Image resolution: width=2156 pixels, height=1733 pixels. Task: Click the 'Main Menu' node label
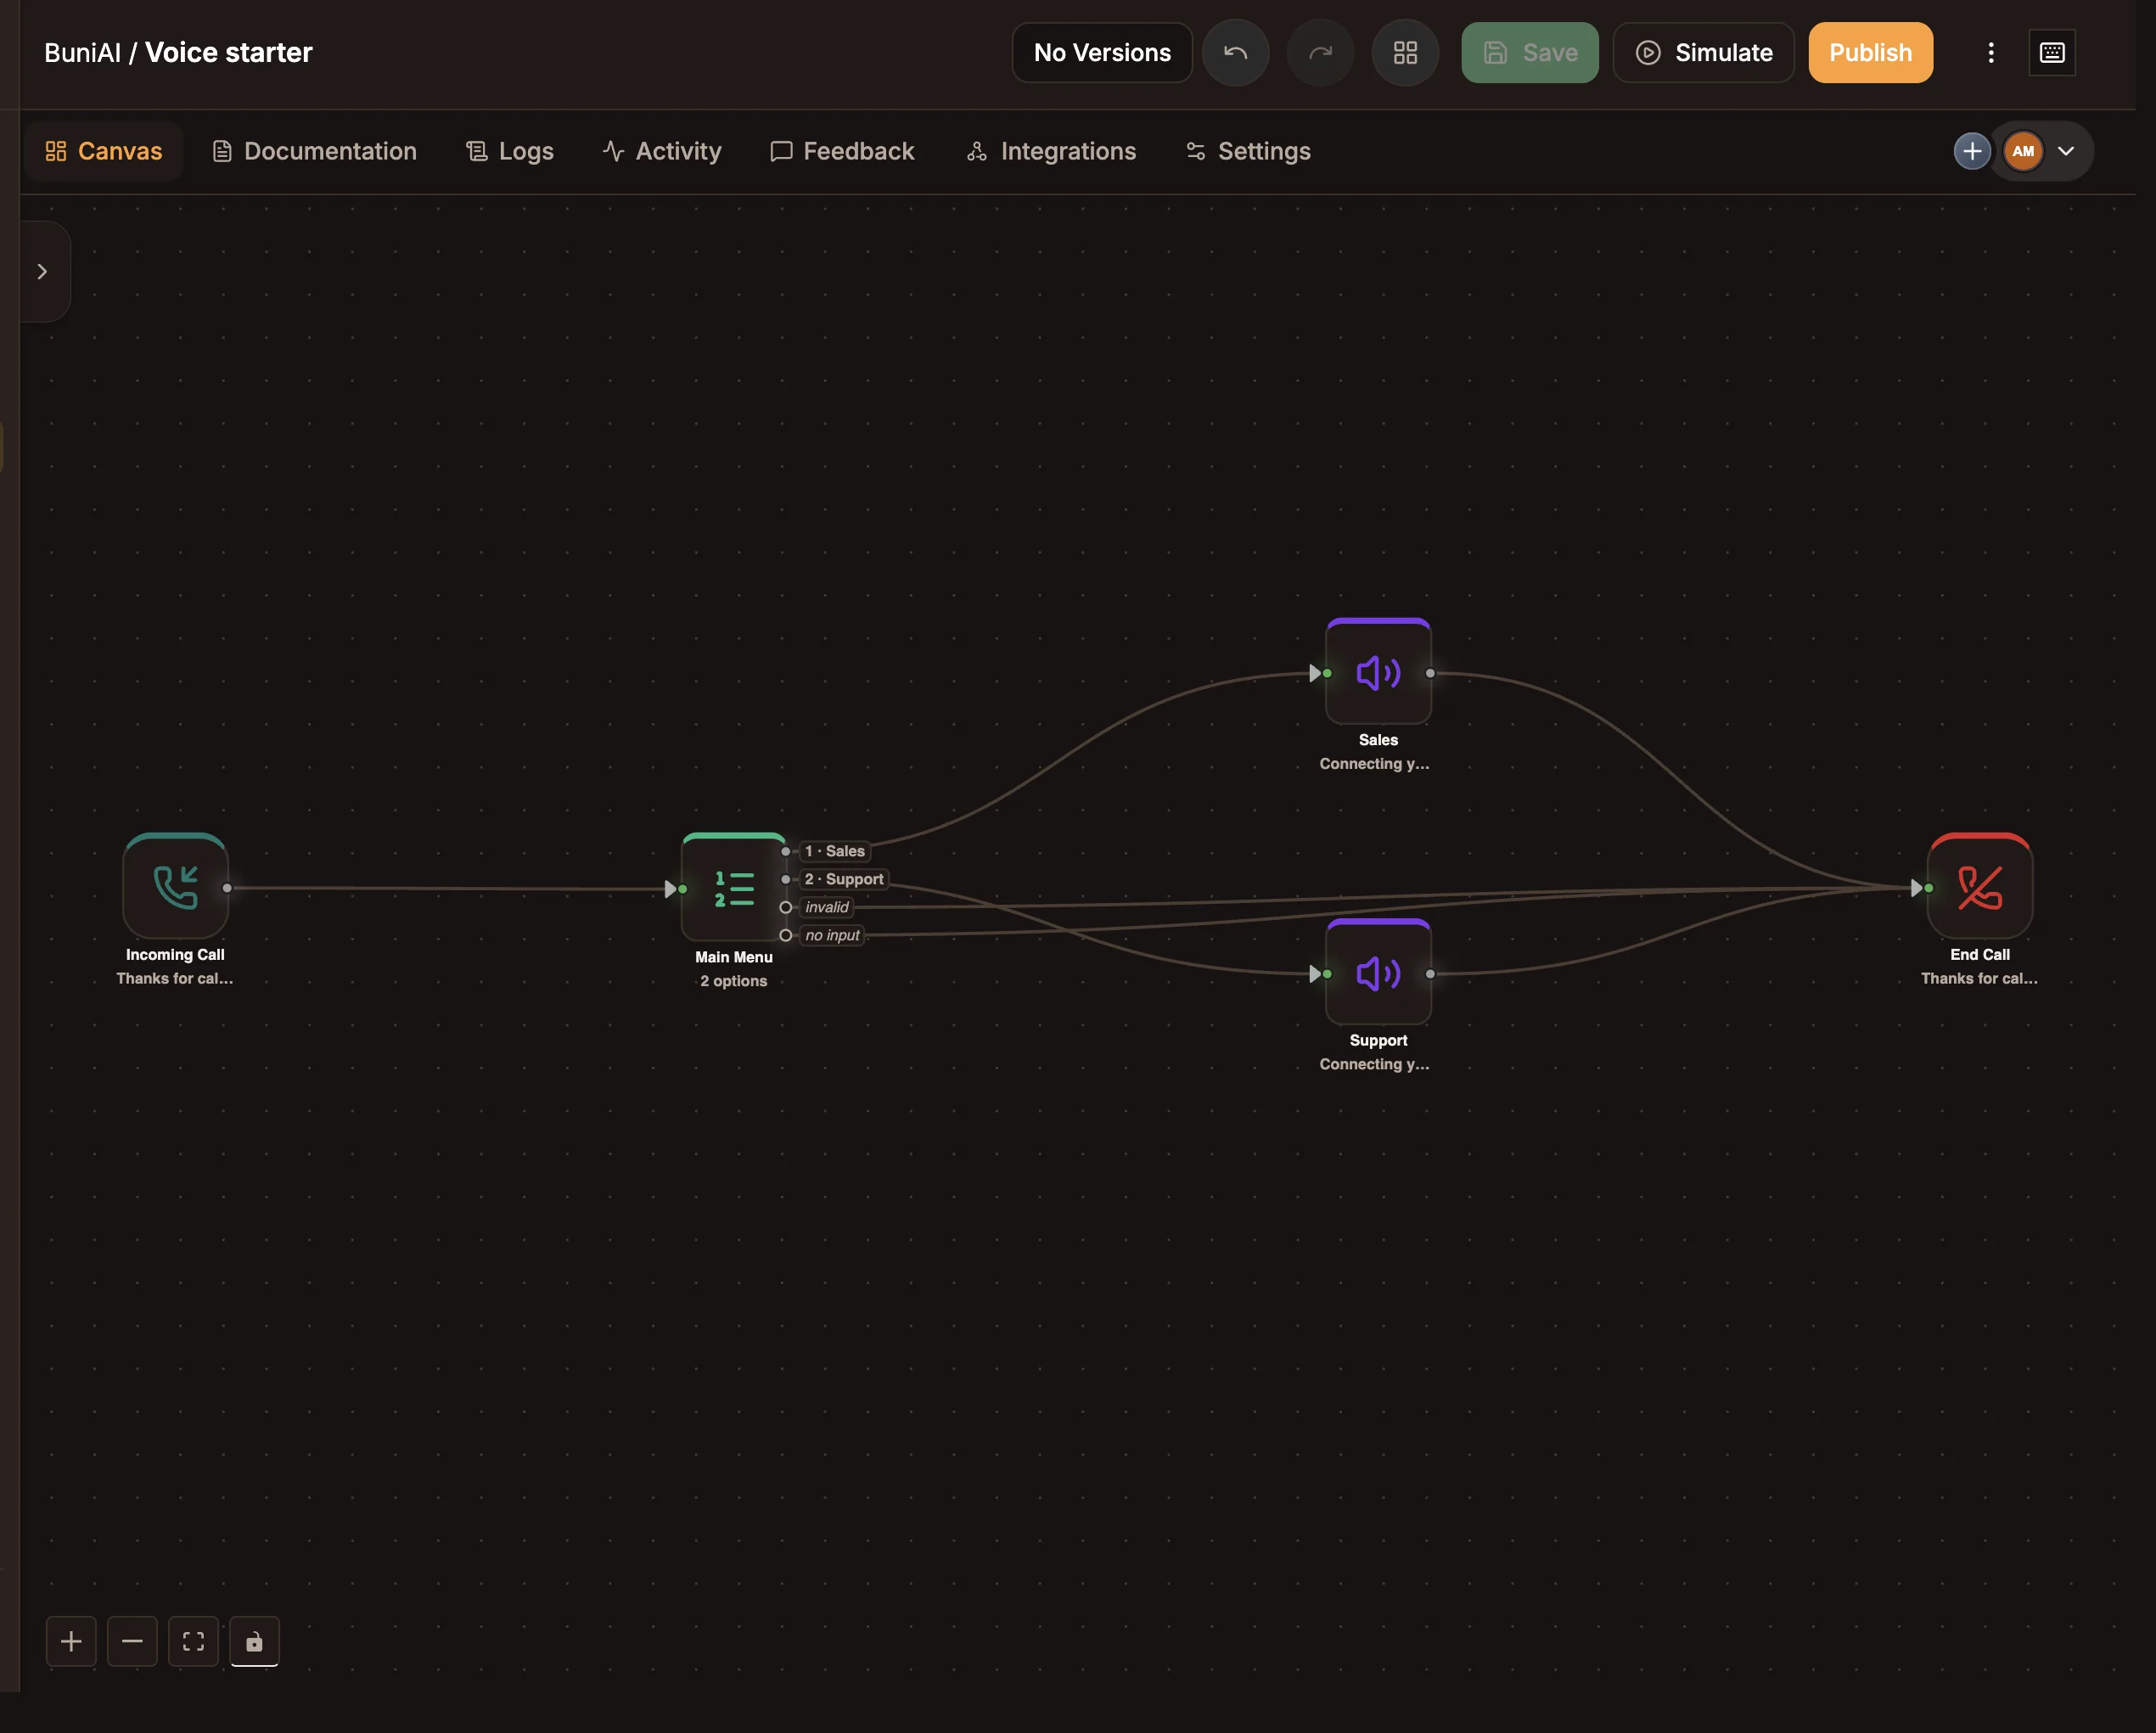(x=734, y=957)
